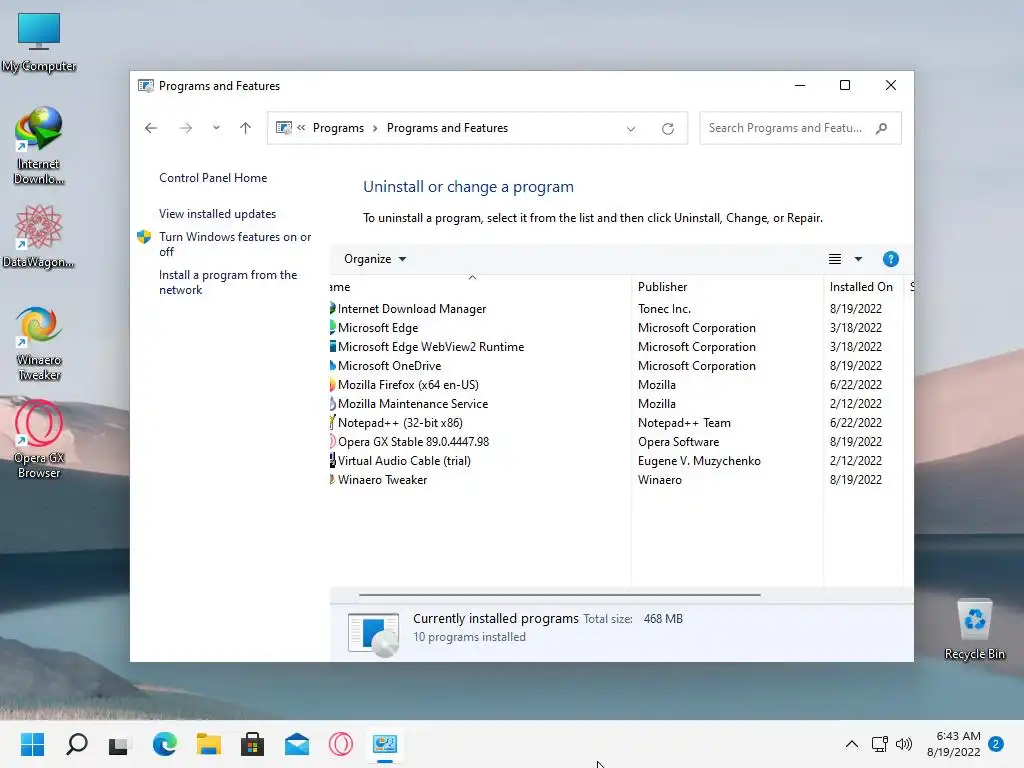Open Control Panel Home link
Viewport: 1024px width, 768px height.
[213, 178]
